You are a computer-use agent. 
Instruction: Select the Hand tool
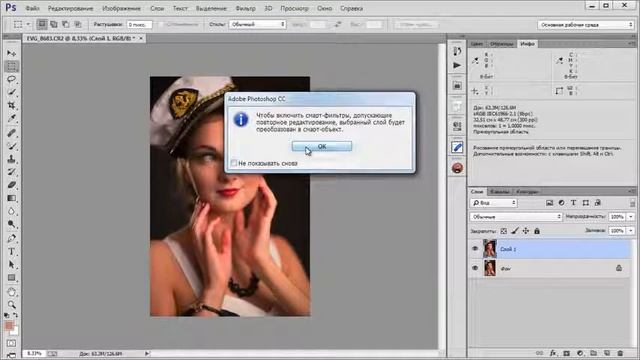point(11,292)
